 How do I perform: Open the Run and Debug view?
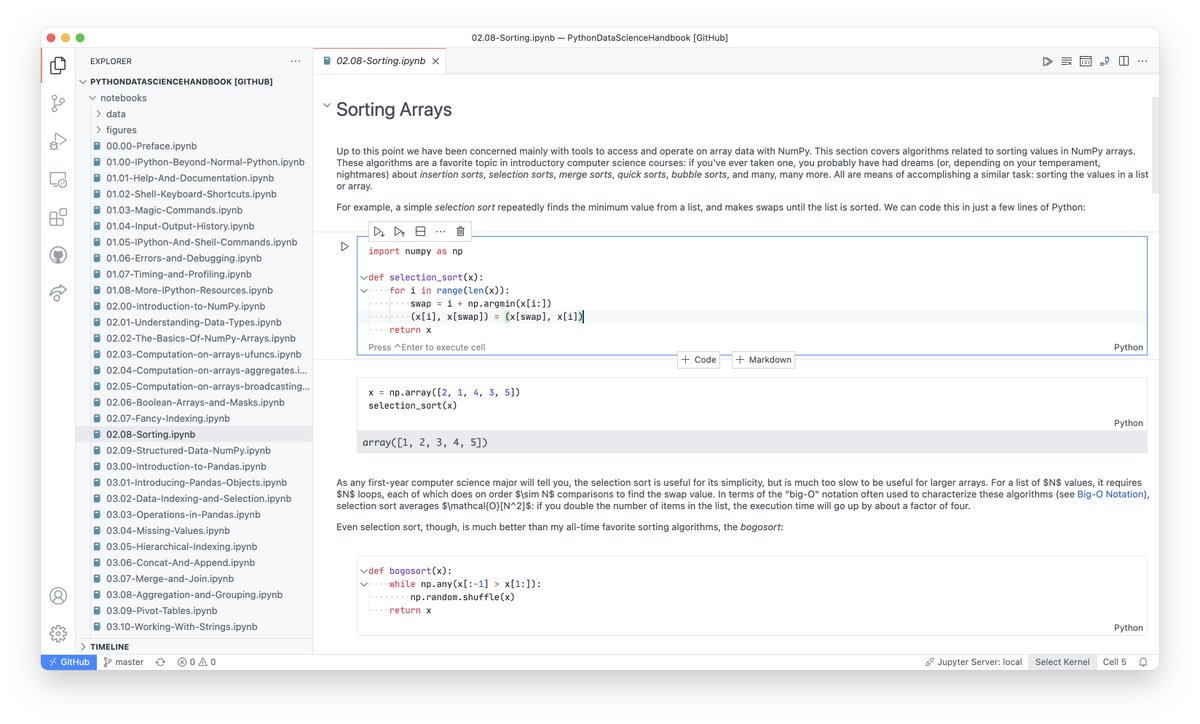(x=58, y=141)
